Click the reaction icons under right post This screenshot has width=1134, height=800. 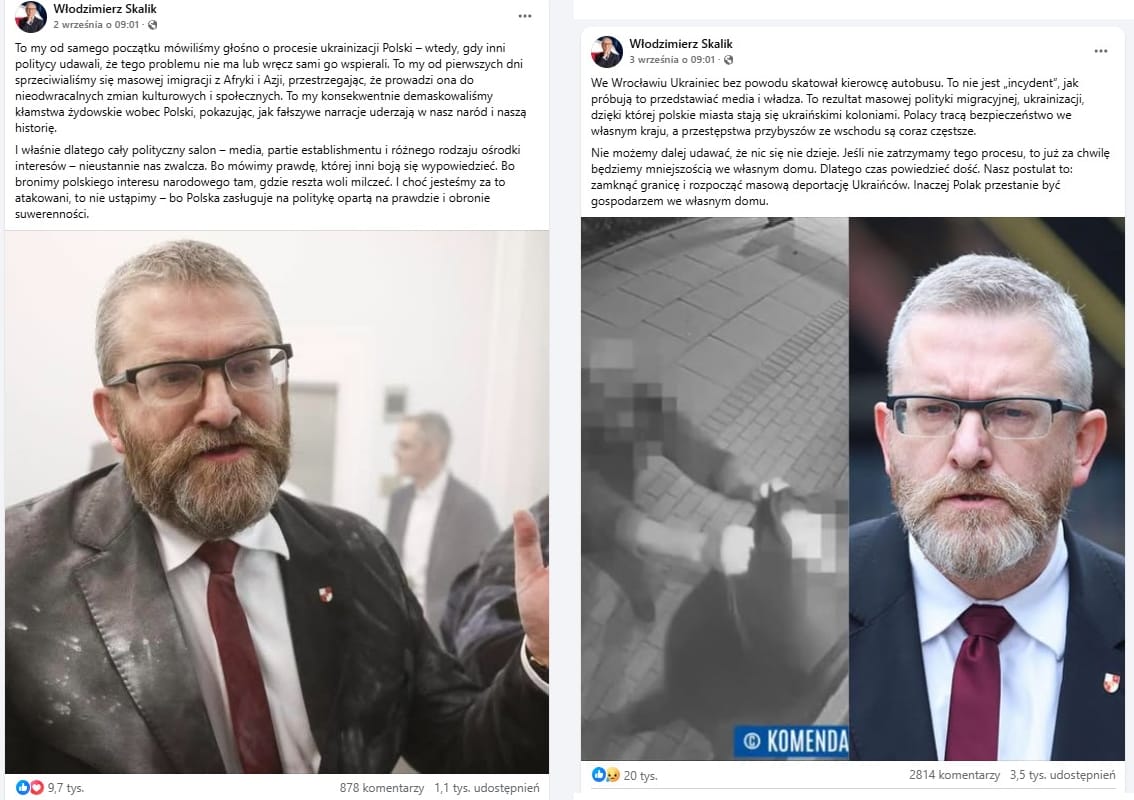tap(606, 775)
